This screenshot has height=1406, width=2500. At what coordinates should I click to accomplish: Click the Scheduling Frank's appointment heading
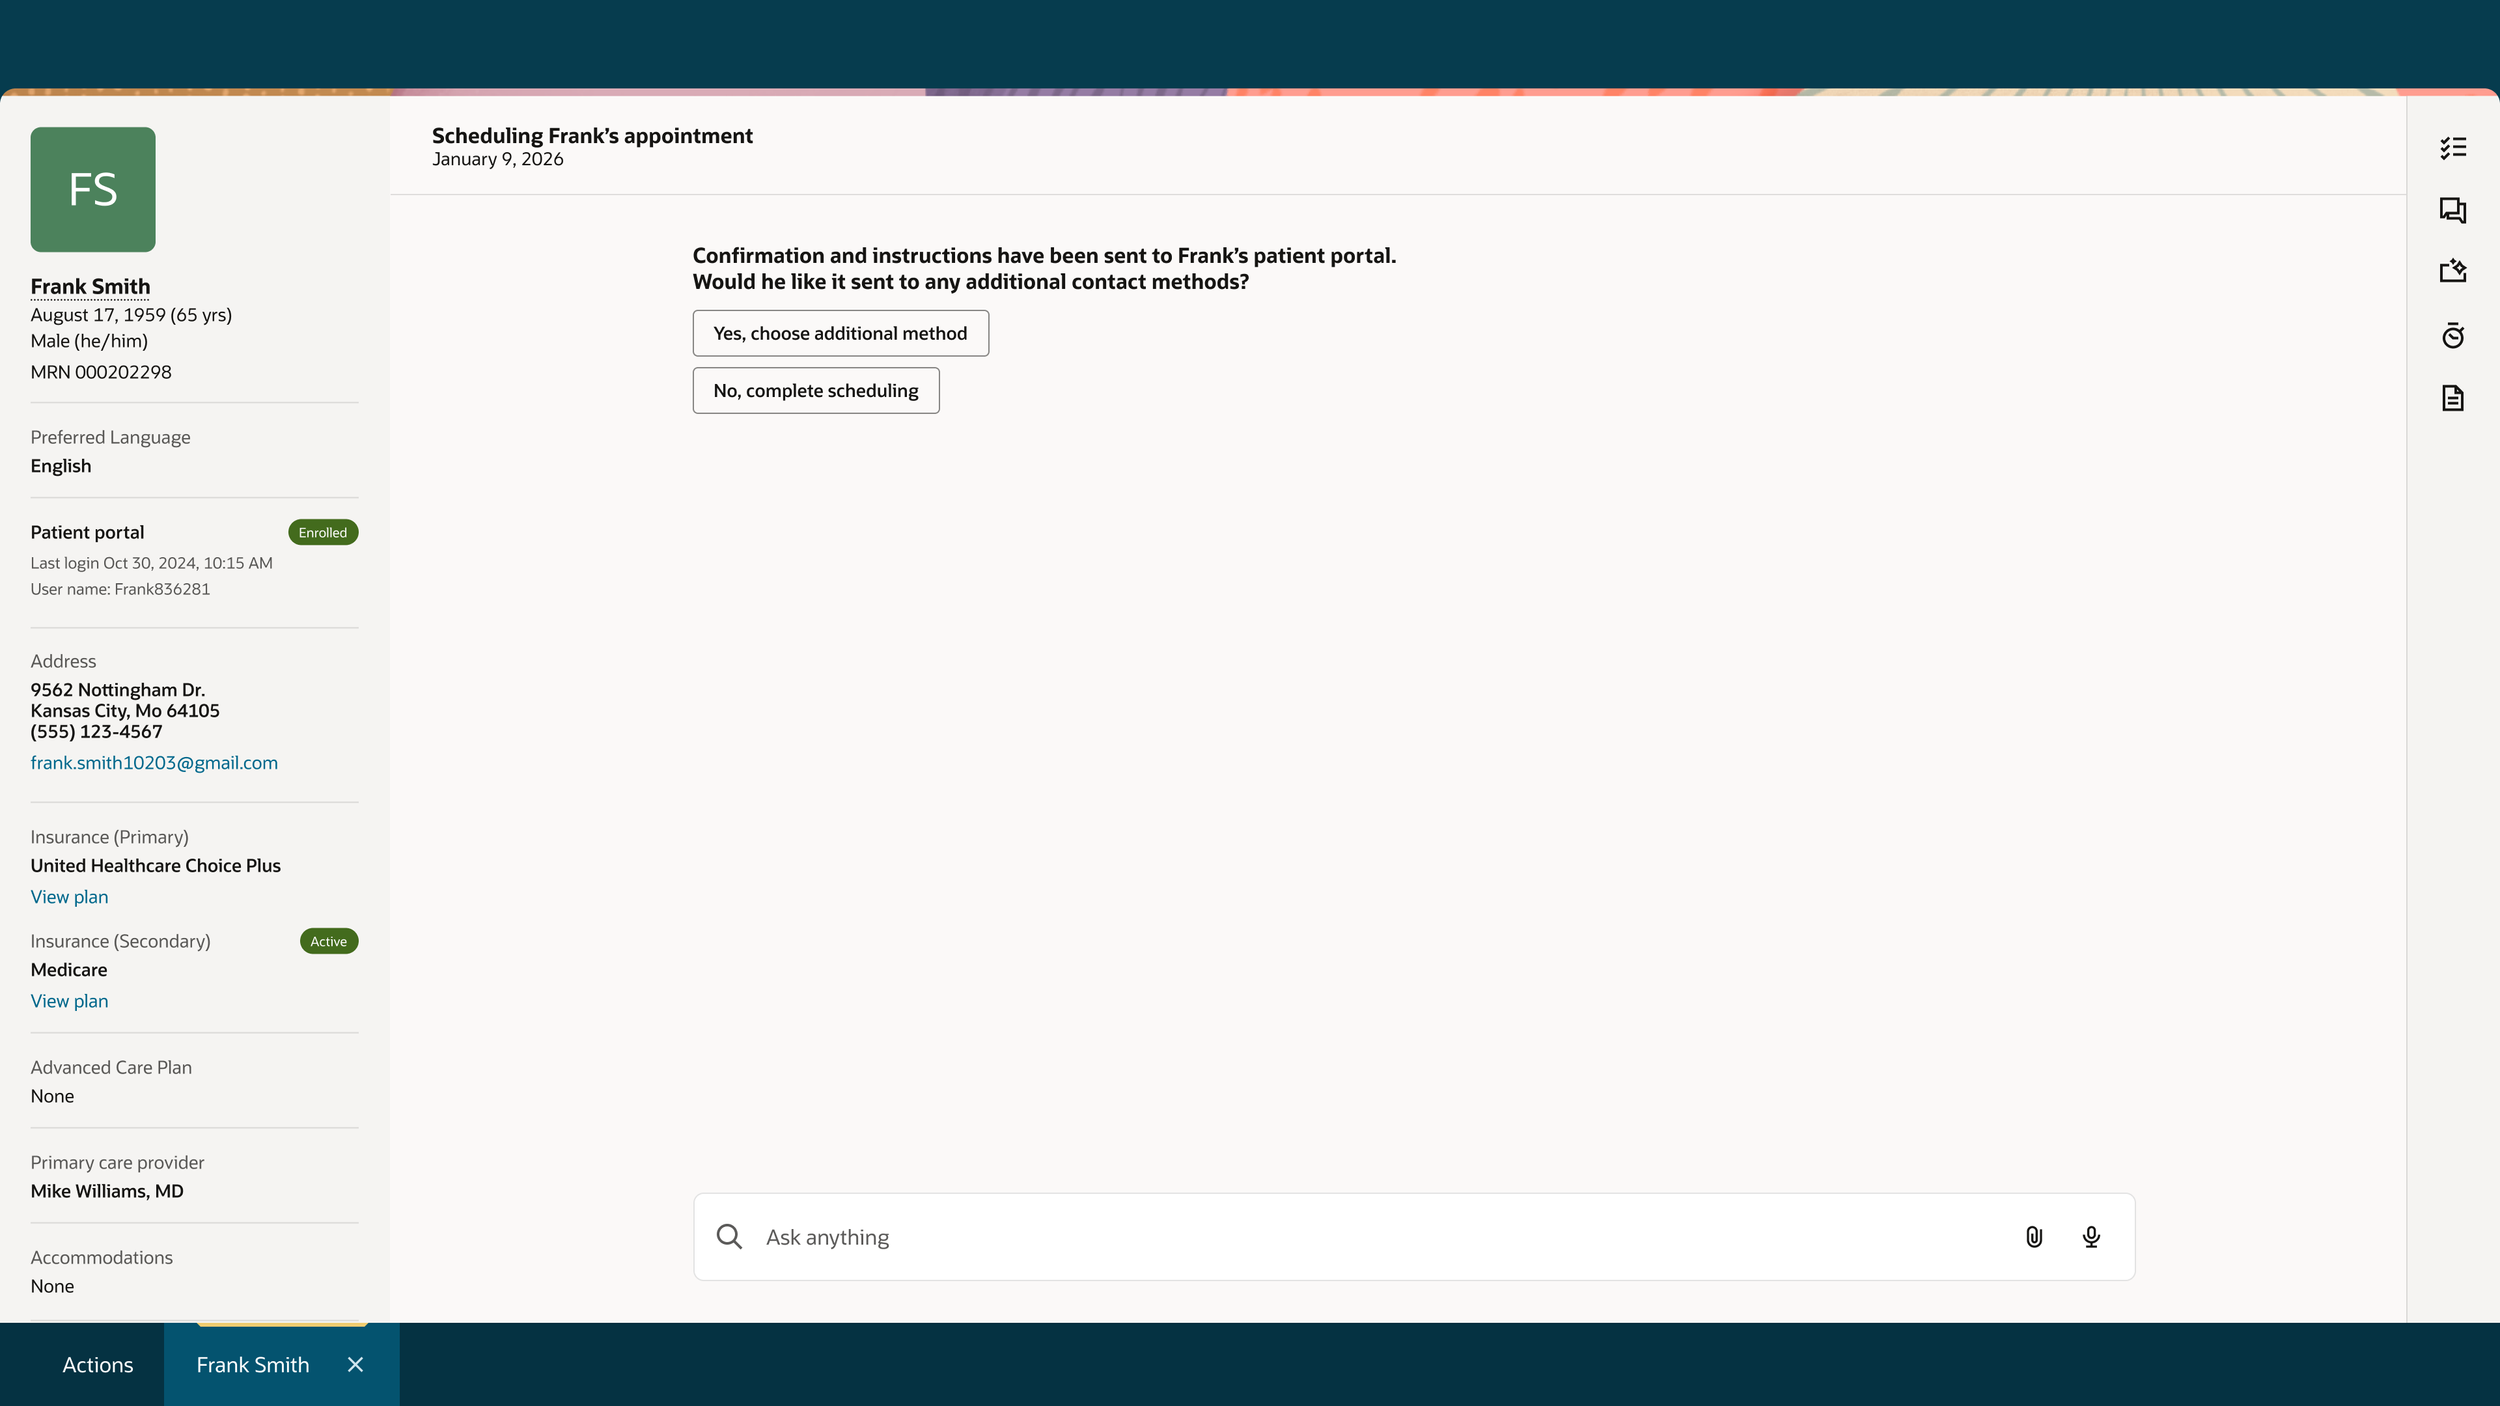(592, 135)
